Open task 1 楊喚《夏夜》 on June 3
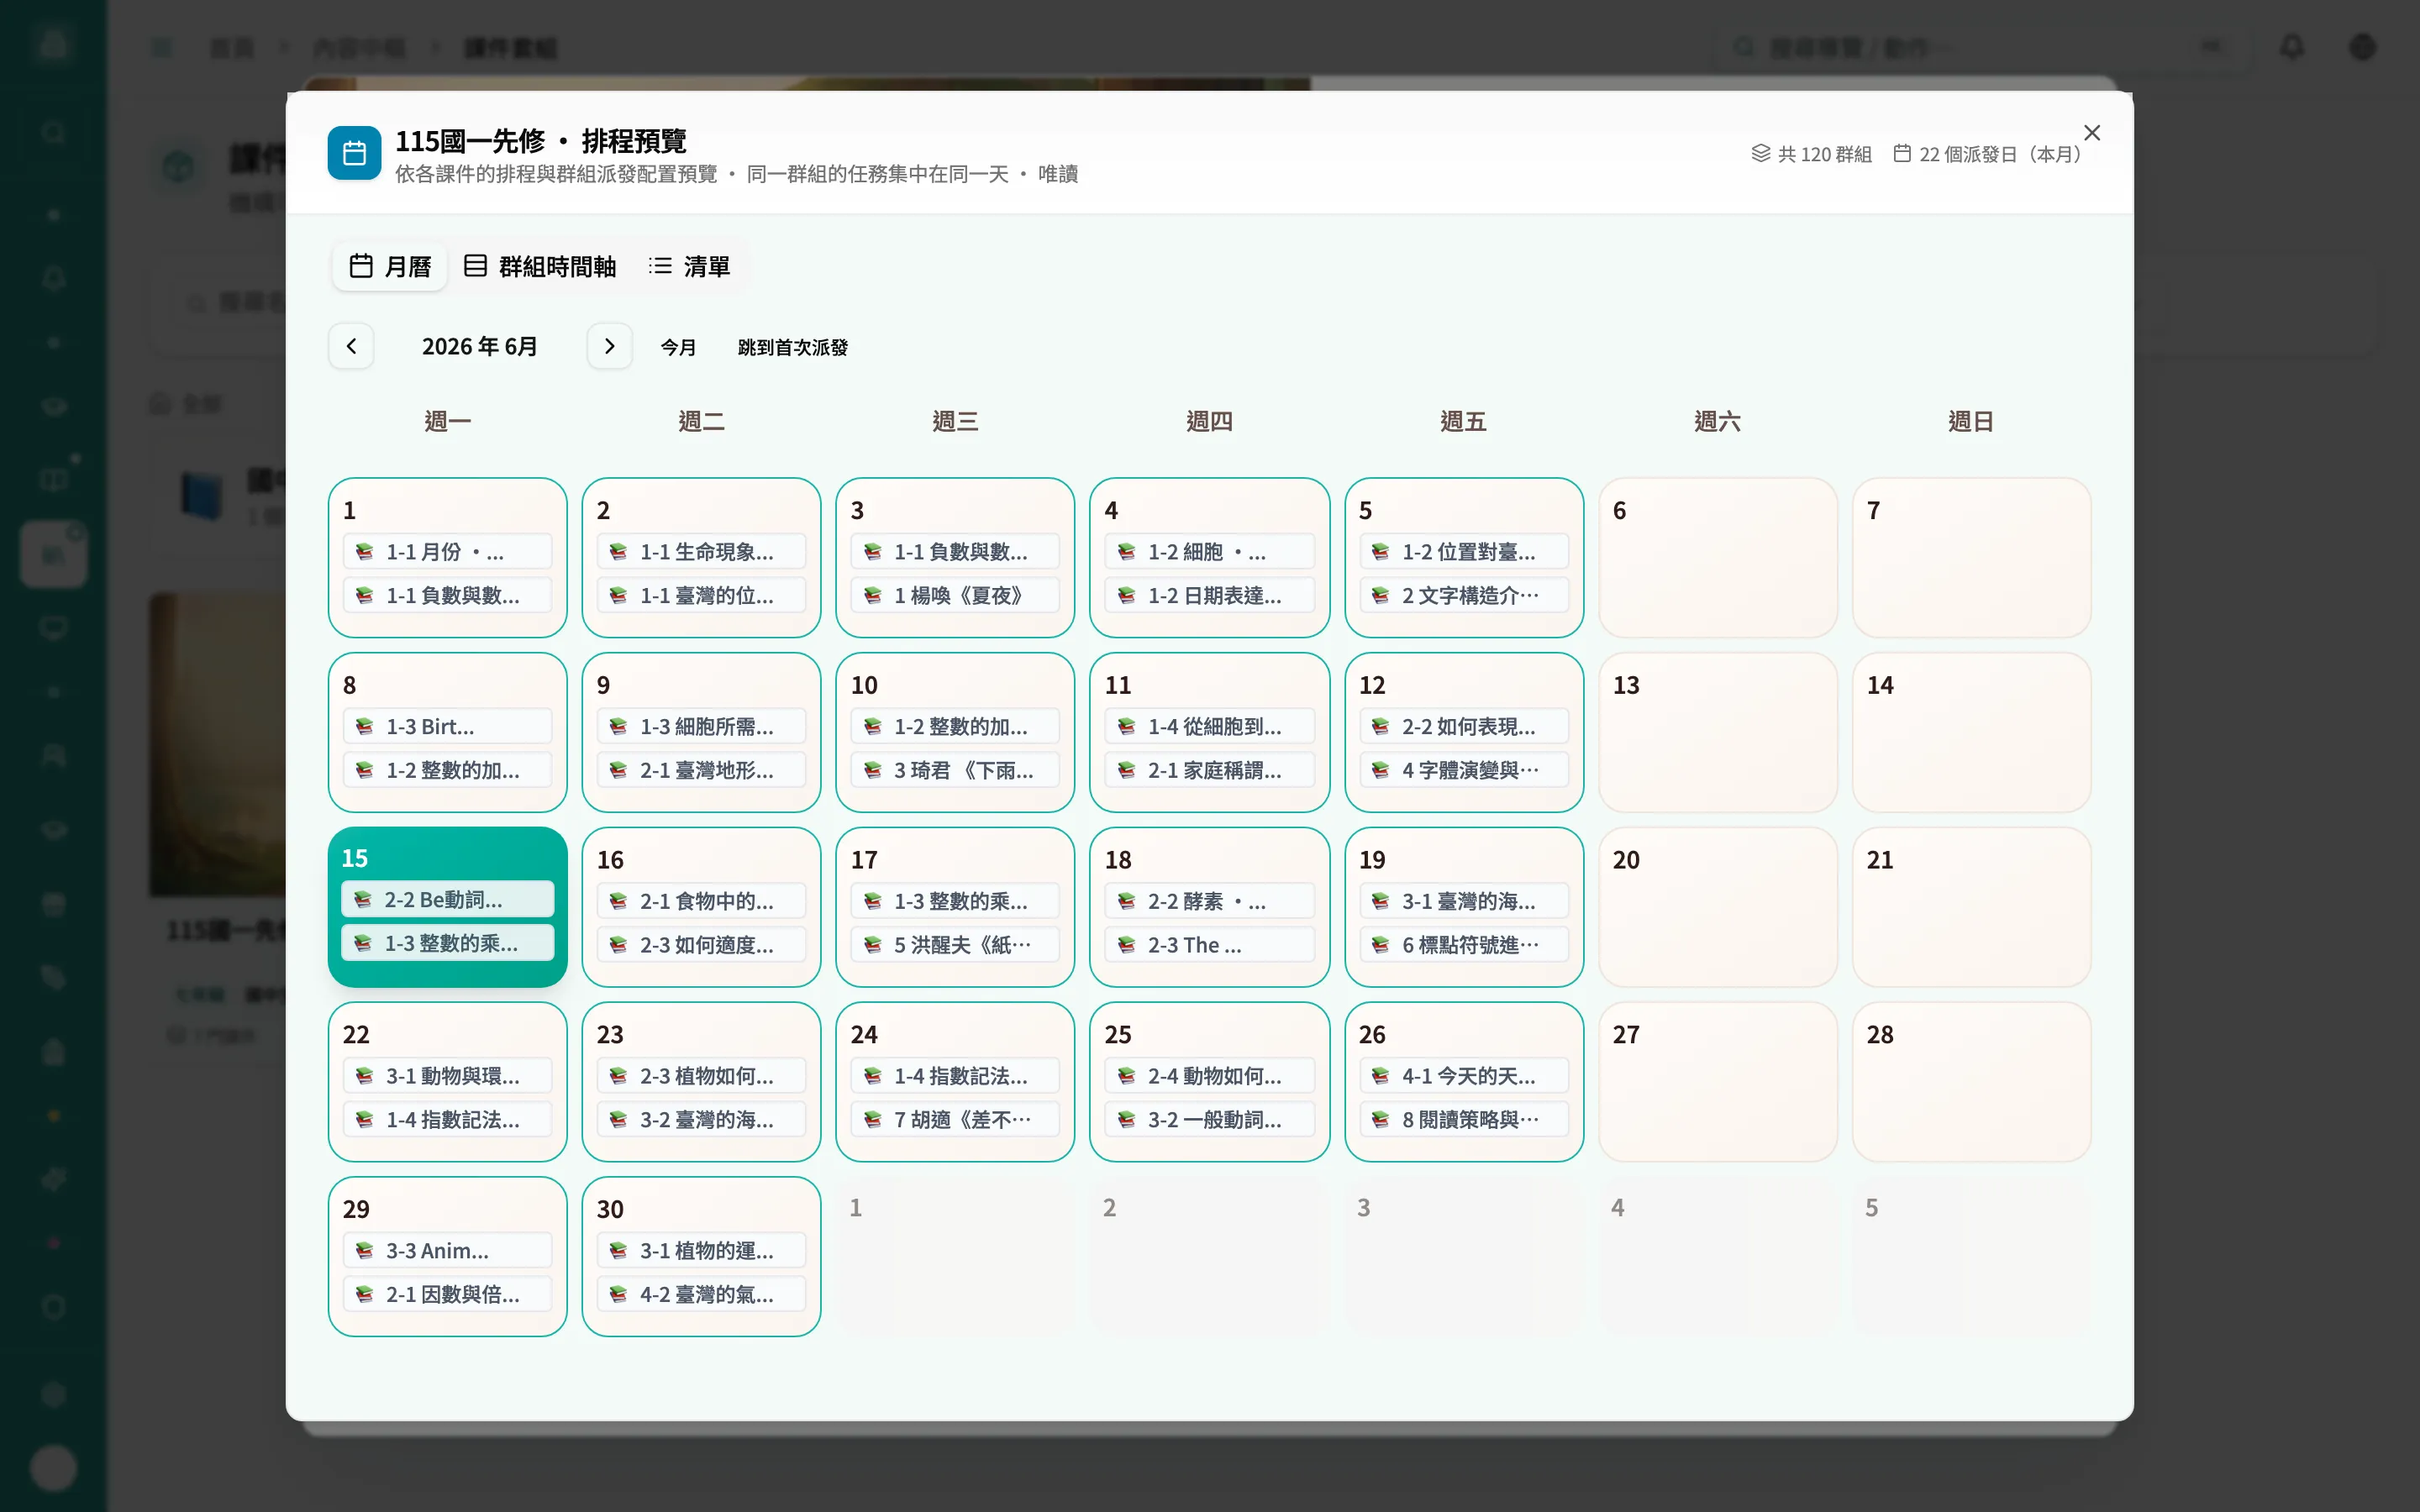 pos(955,595)
